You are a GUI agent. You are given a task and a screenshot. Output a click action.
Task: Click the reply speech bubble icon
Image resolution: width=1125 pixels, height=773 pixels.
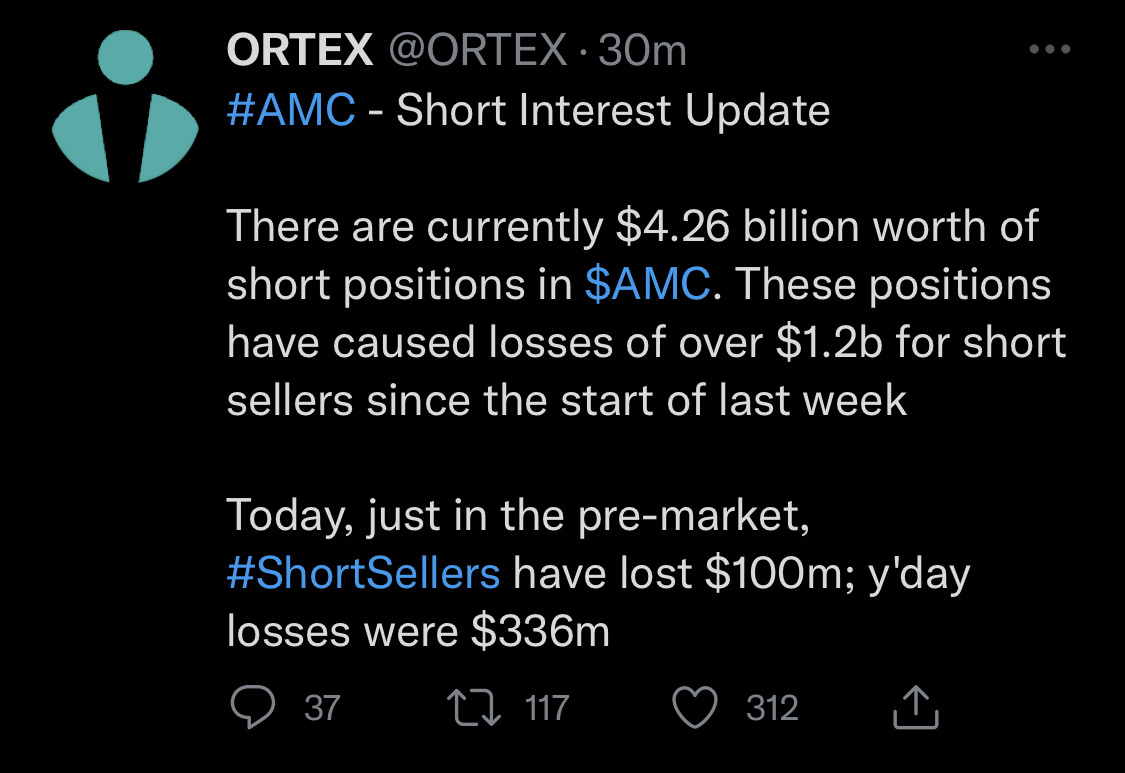coord(253,707)
